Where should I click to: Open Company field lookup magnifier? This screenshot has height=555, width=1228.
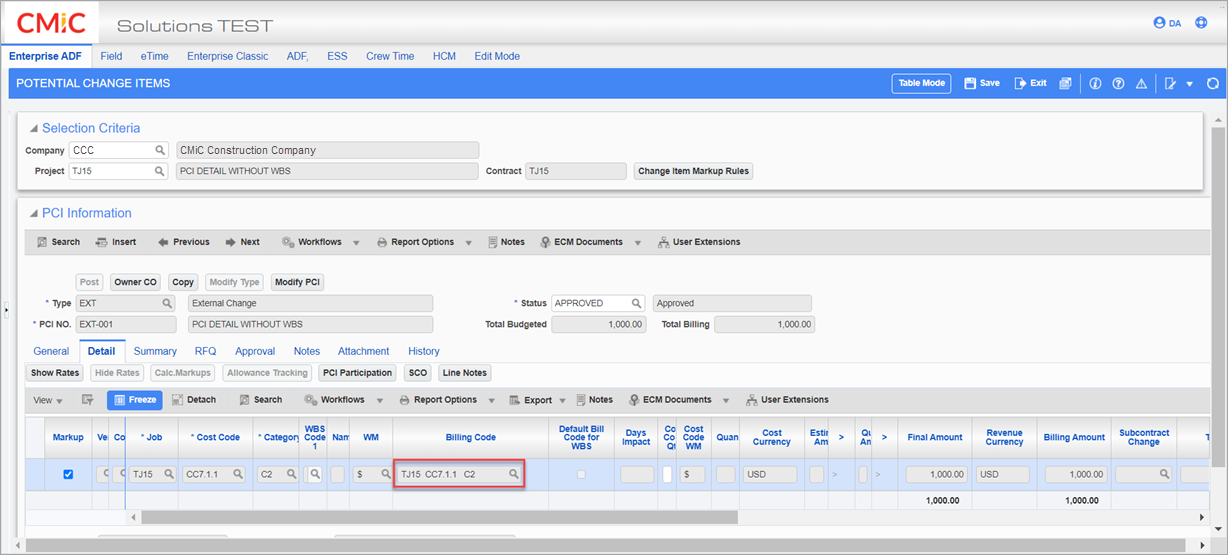pos(159,150)
